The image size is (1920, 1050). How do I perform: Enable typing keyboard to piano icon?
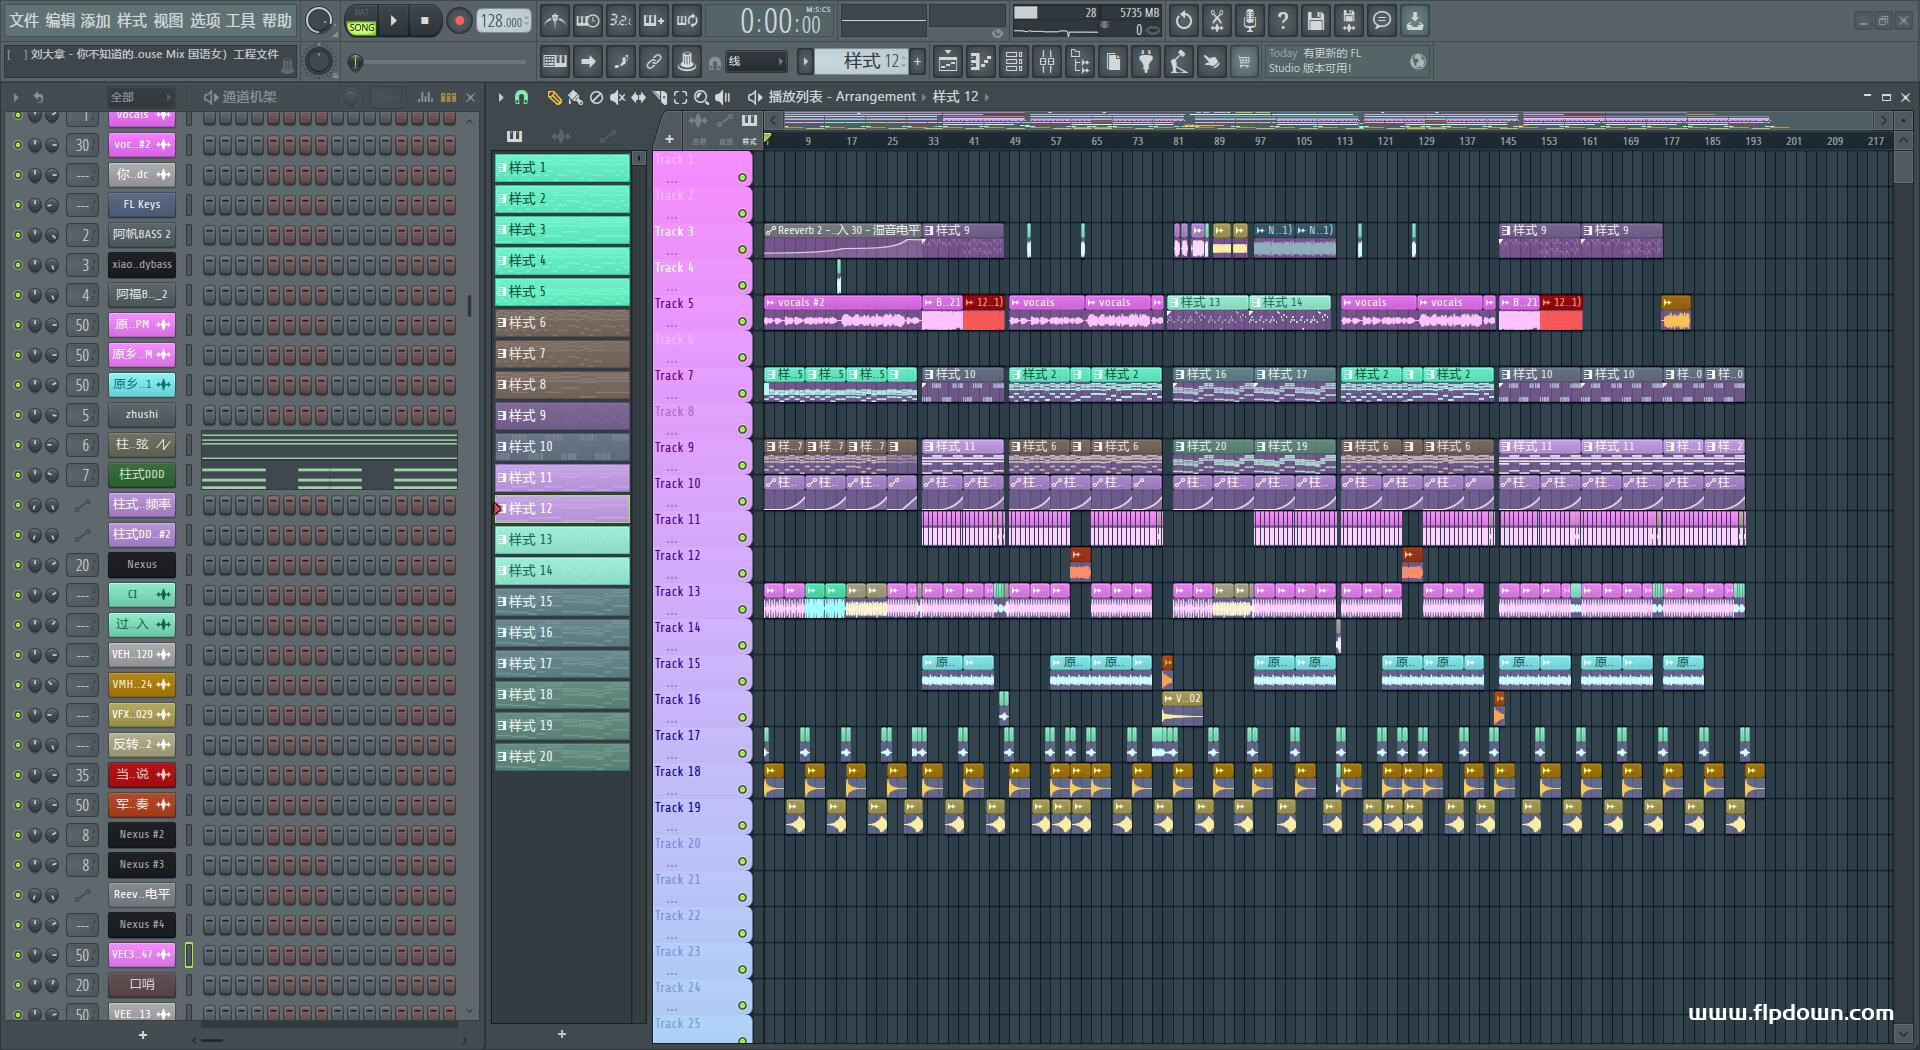[555, 62]
